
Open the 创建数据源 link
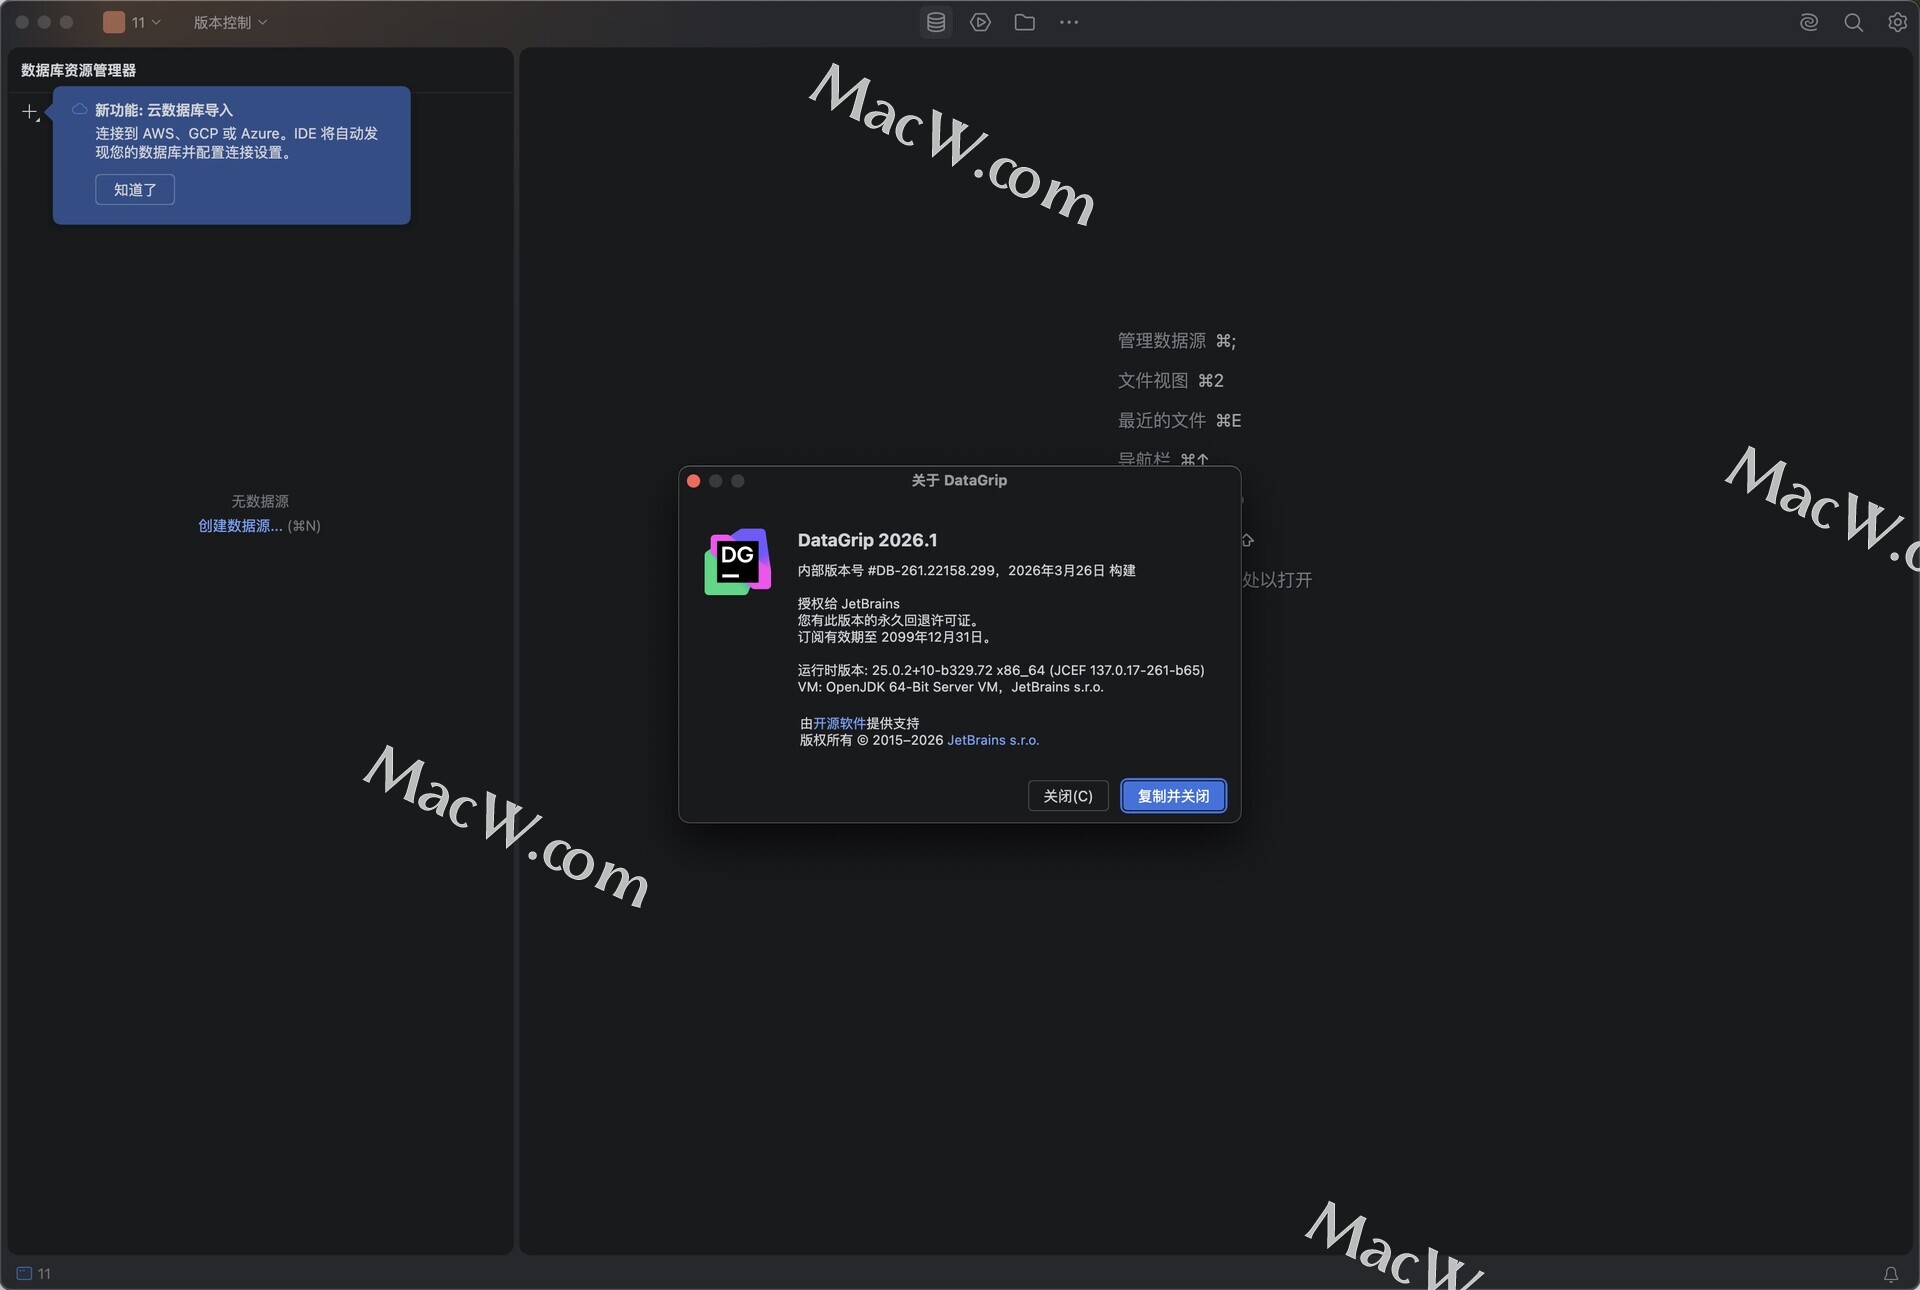coord(240,526)
